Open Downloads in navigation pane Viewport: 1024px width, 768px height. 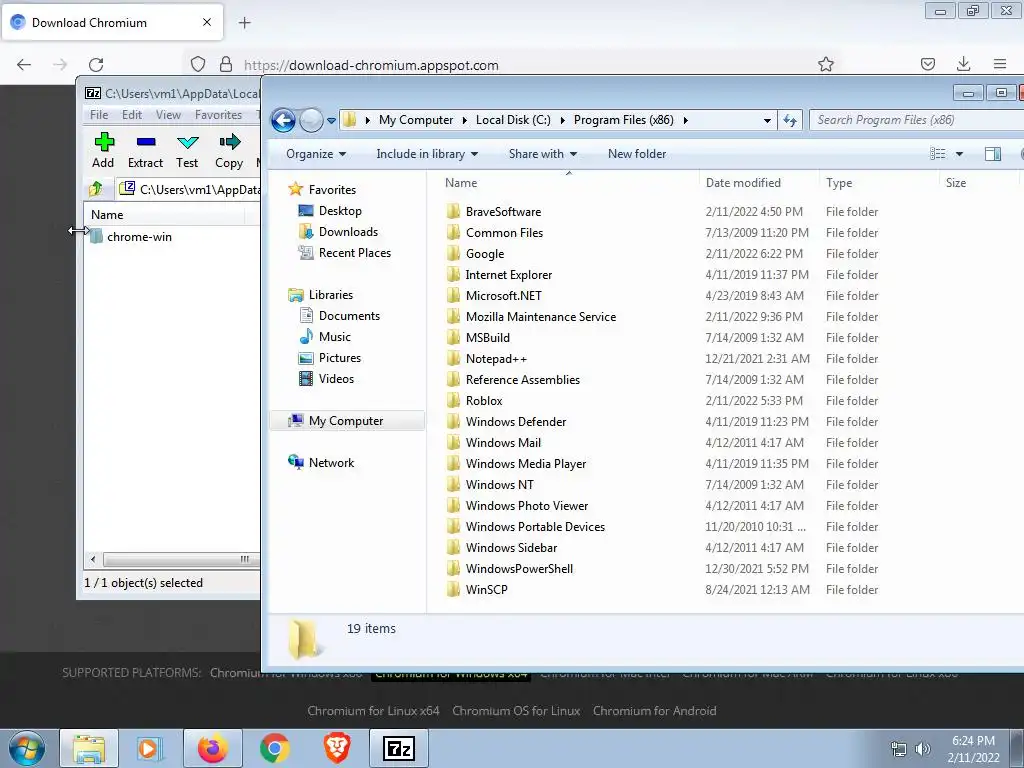[x=338, y=232]
